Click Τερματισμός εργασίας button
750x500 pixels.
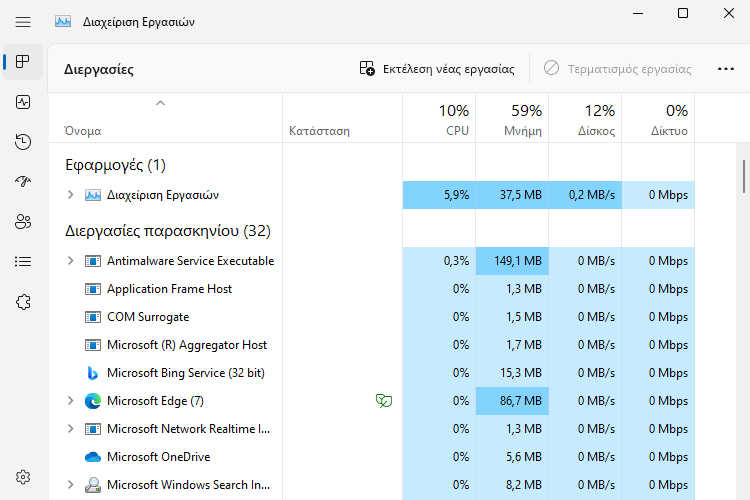tap(618, 69)
